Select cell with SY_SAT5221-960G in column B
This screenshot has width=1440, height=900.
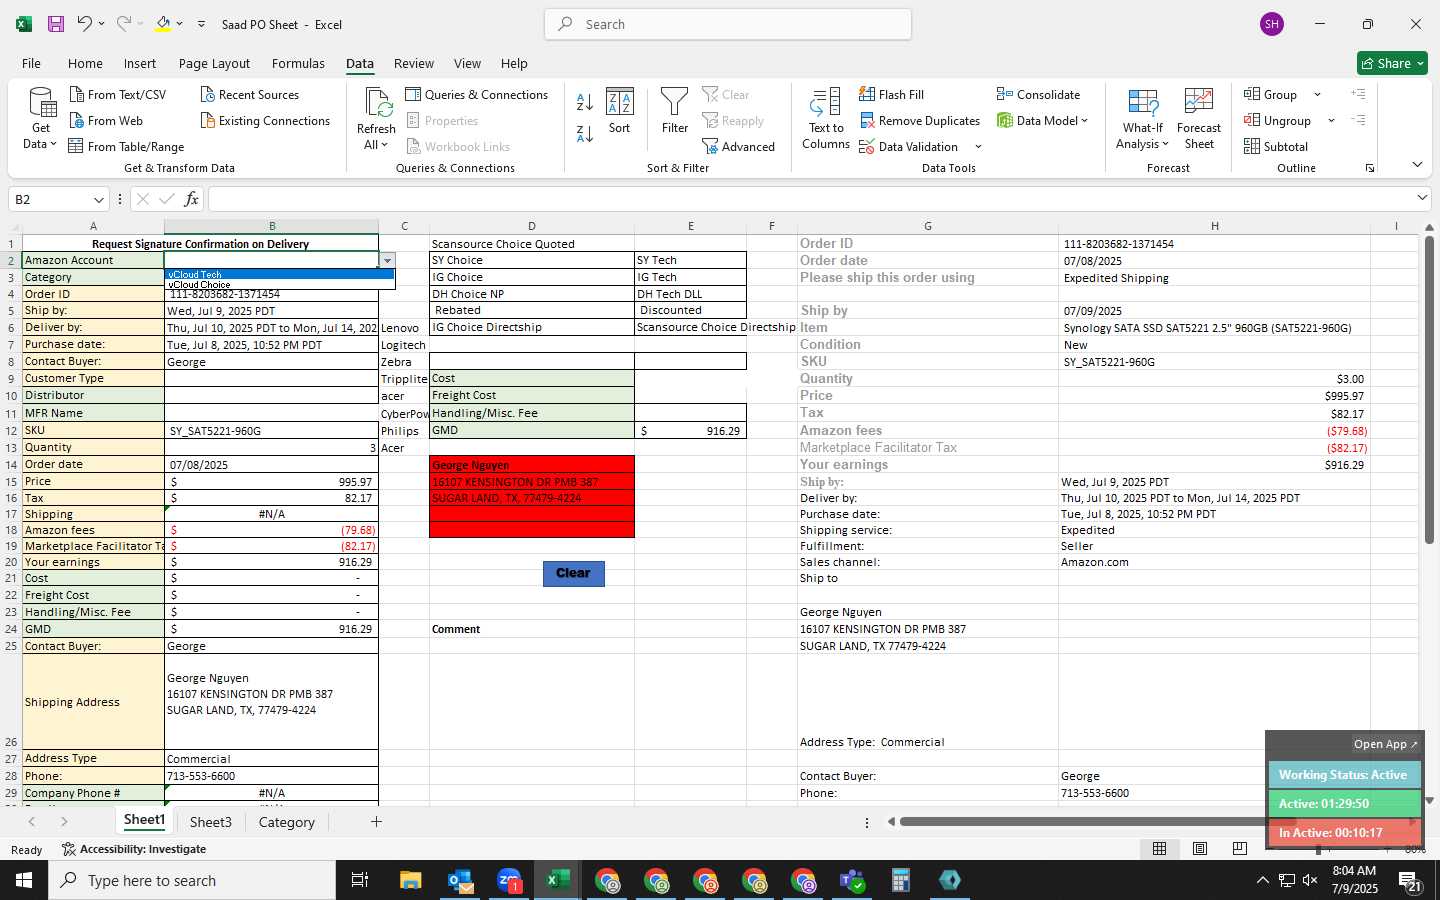coord(271,430)
